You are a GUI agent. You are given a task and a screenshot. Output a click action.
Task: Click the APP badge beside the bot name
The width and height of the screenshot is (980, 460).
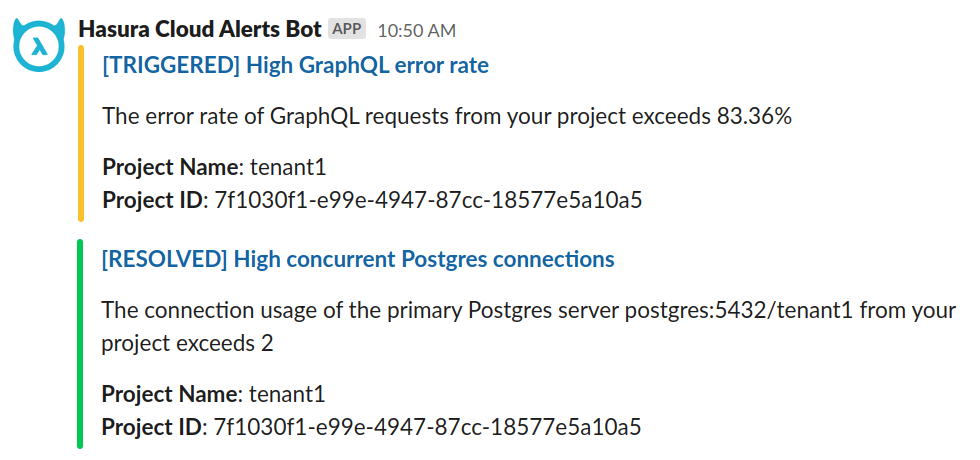[347, 29]
